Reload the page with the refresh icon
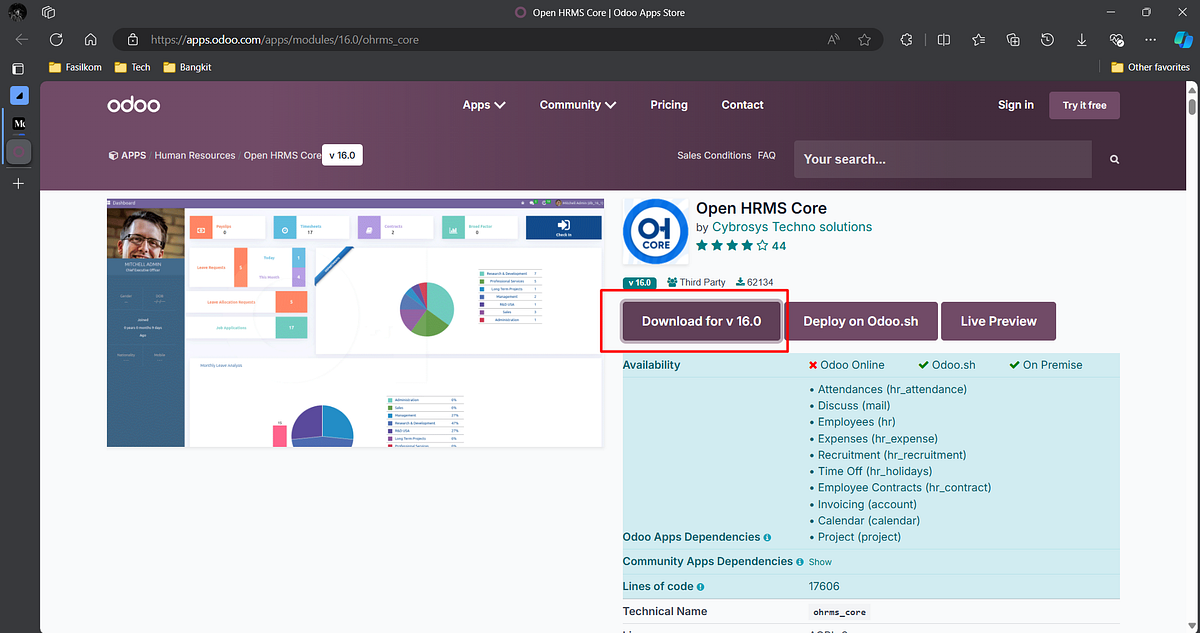Screen dimensions: 1200x633 click(x=56, y=40)
